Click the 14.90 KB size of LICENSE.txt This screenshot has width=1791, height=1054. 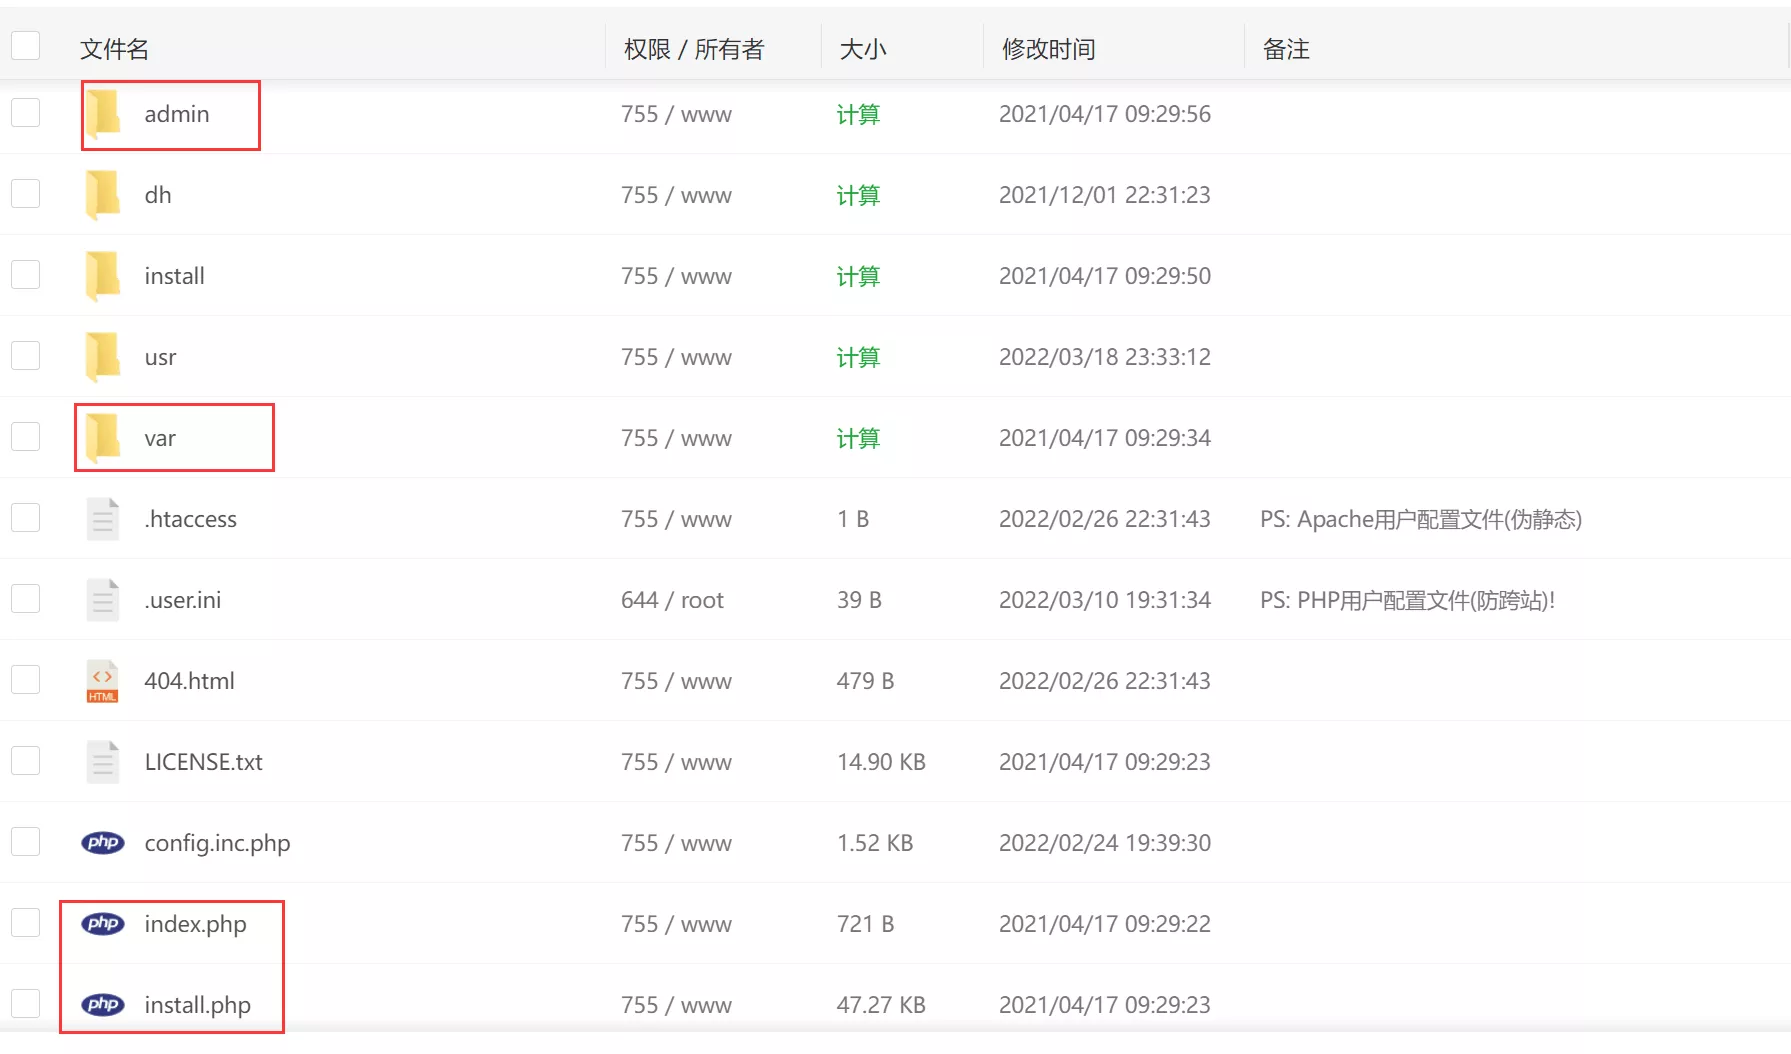(881, 762)
